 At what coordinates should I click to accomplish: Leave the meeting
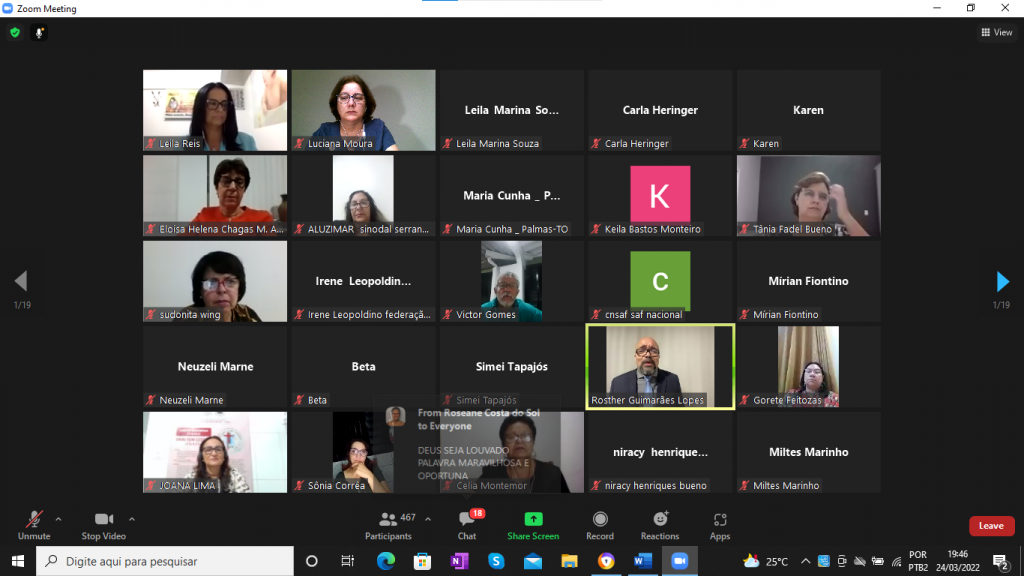tap(991, 526)
